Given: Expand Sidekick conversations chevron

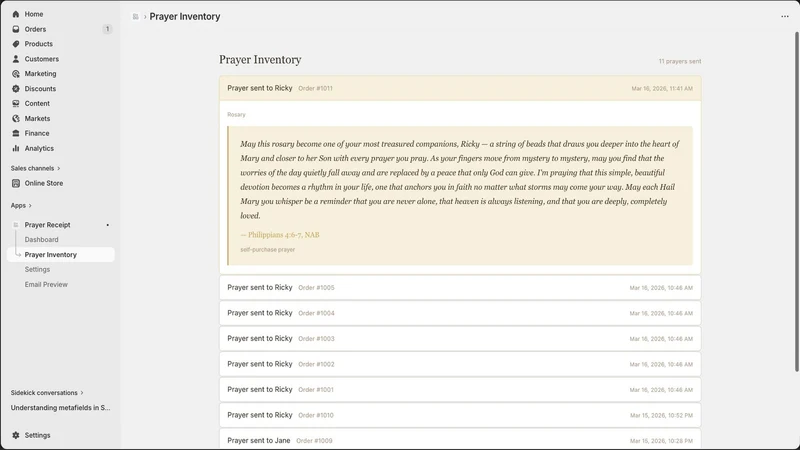Looking at the screenshot, I should coord(82,393).
